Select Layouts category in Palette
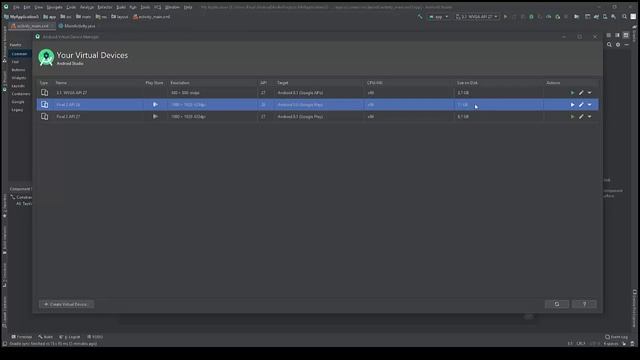Viewport: 640px width, 360px height. (18, 86)
